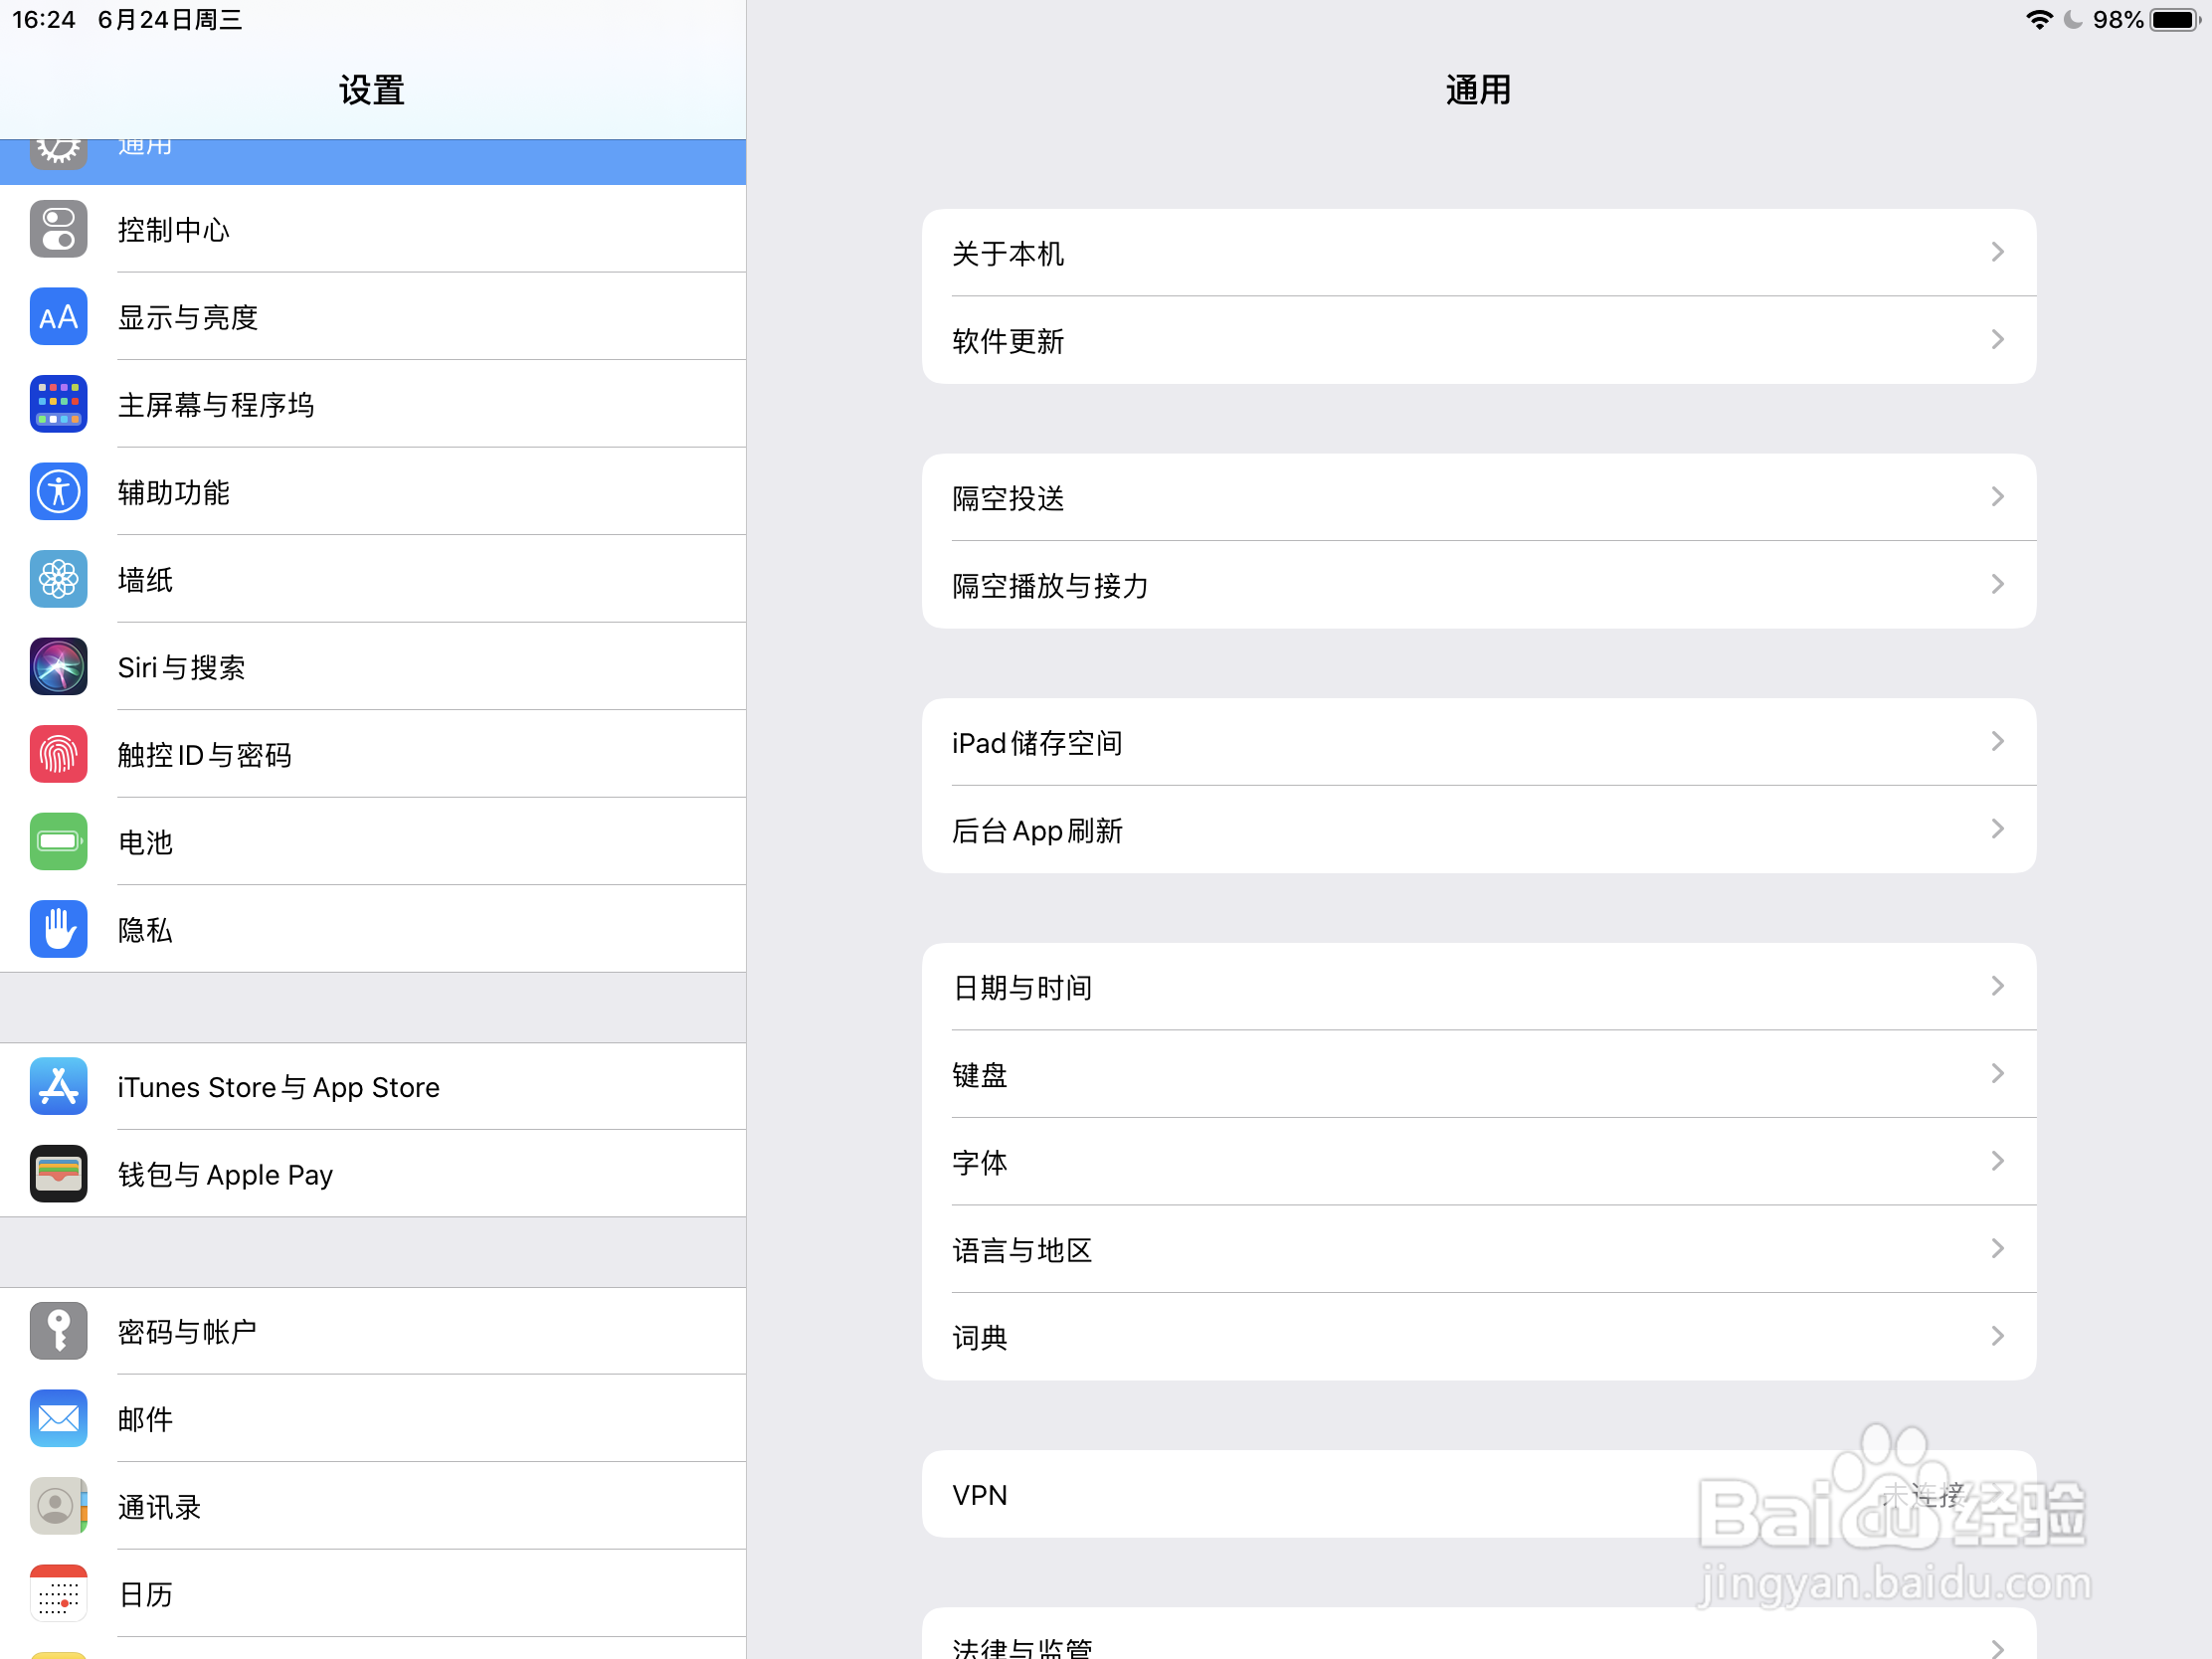This screenshot has width=2212, height=1659.
Task: Tap the Wallpaper flower icon
Action: pos(58,579)
